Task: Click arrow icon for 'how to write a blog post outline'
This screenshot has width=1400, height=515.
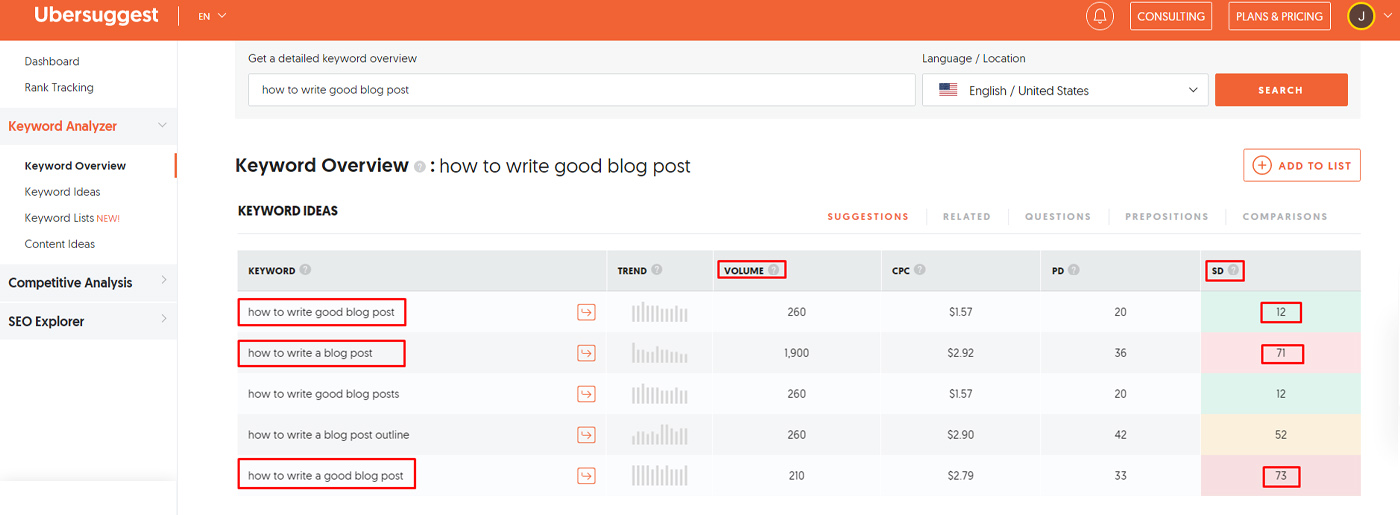Action: [586, 435]
